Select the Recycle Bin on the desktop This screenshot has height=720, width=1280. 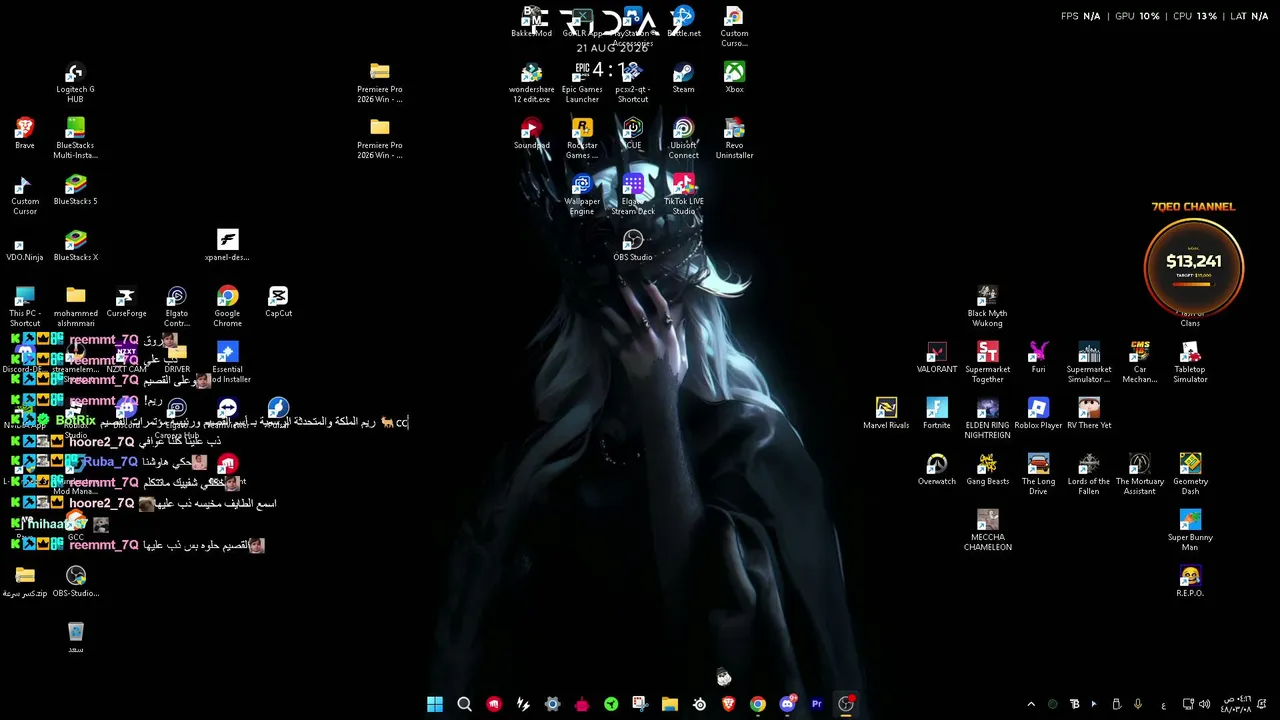click(x=75, y=638)
